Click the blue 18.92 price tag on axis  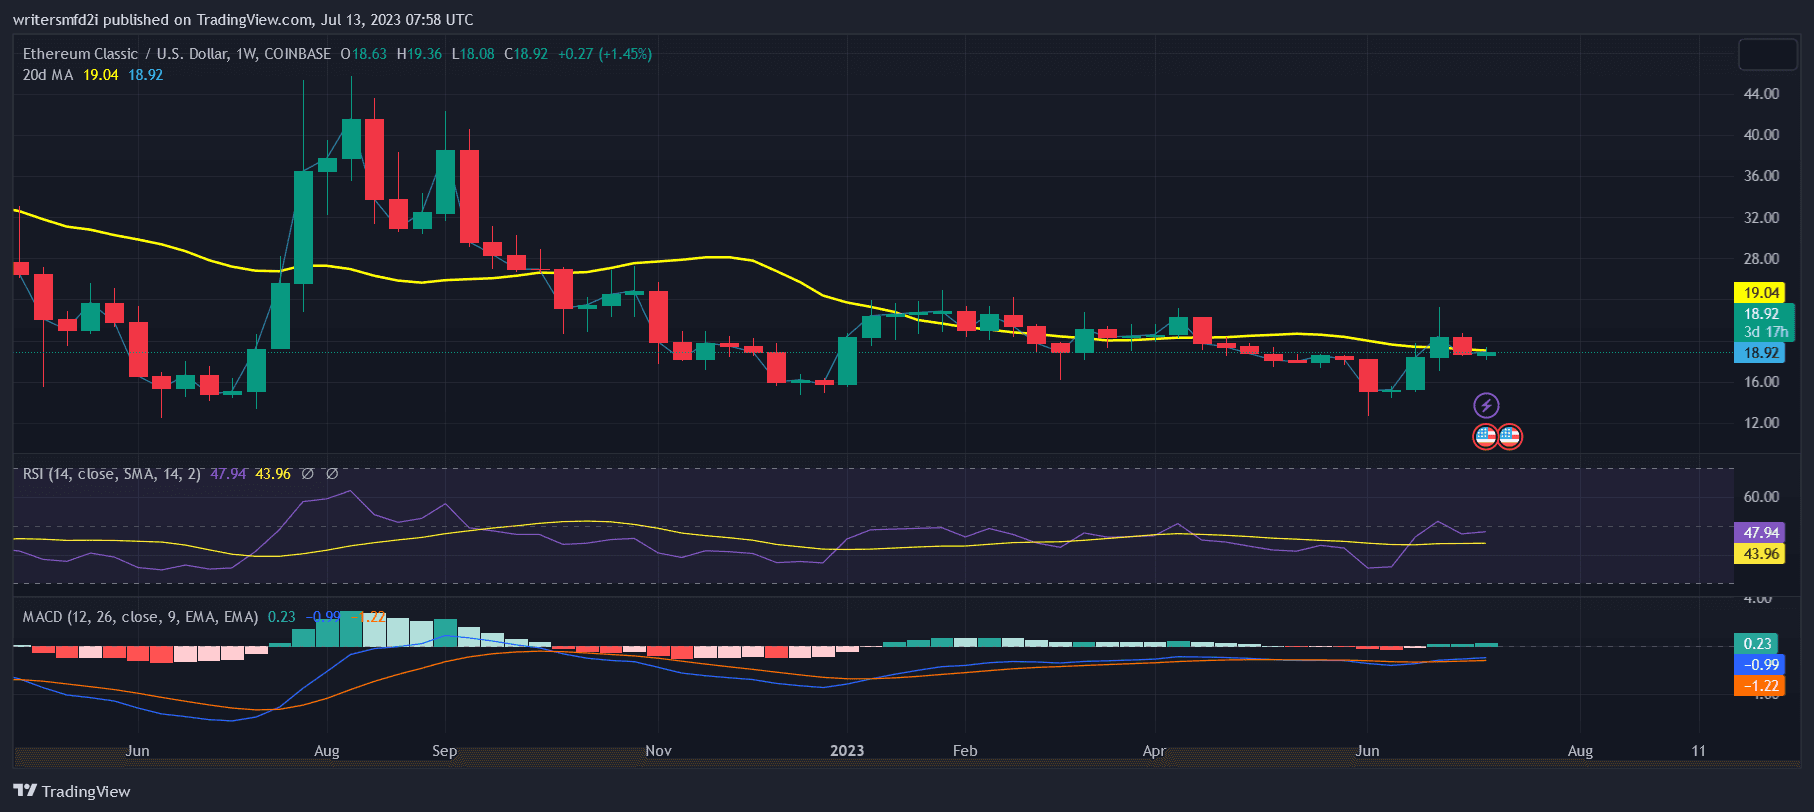tap(1761, 353)
